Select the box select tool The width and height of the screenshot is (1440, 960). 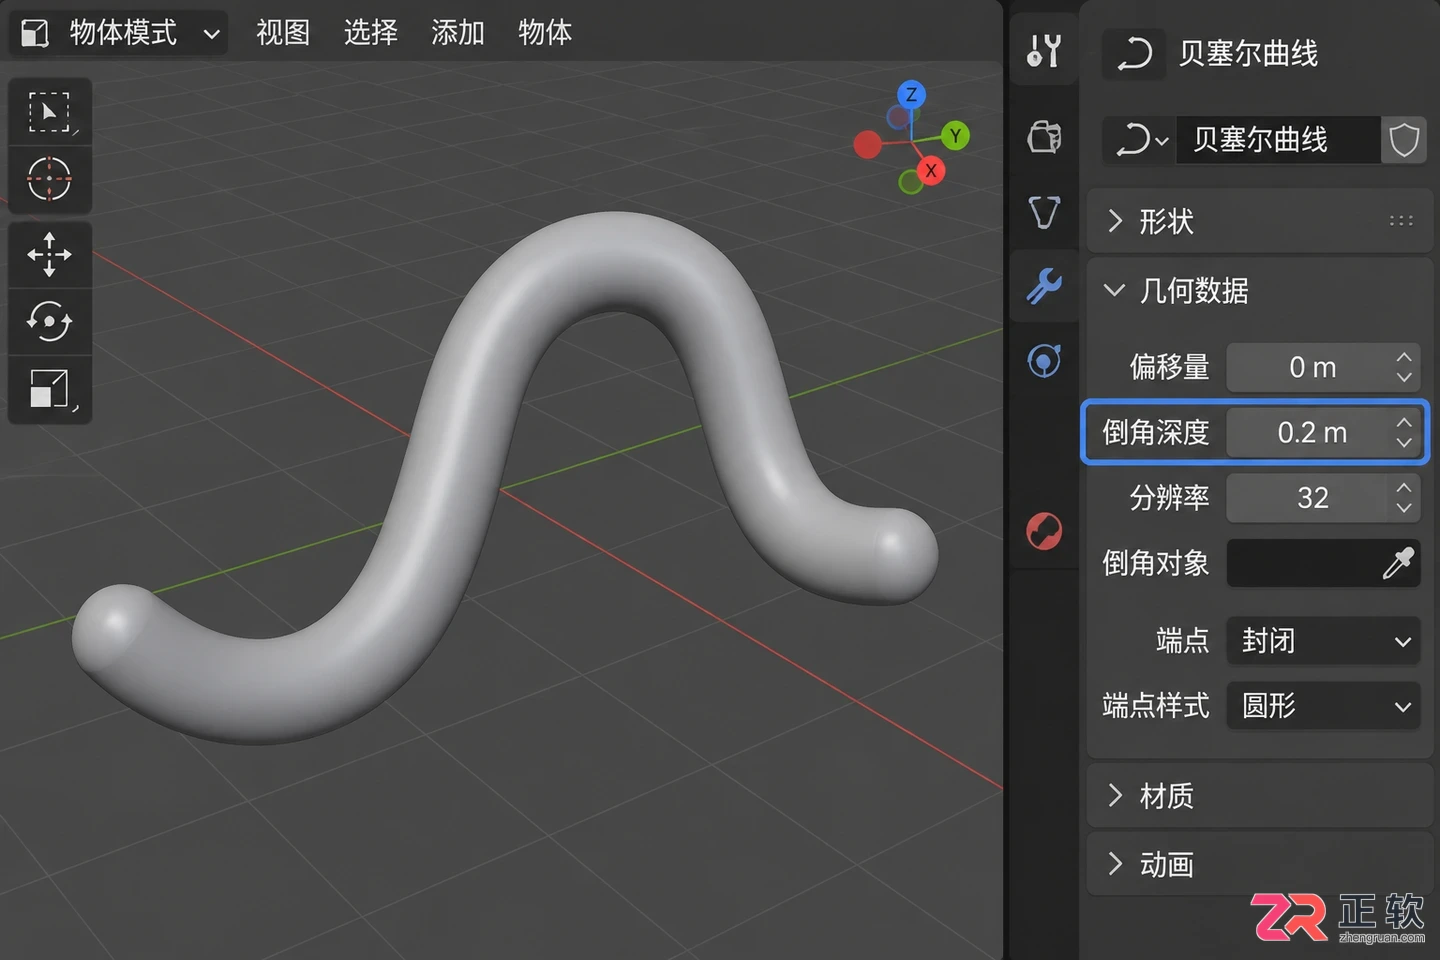pyautogui.click(x=49, y=112)
